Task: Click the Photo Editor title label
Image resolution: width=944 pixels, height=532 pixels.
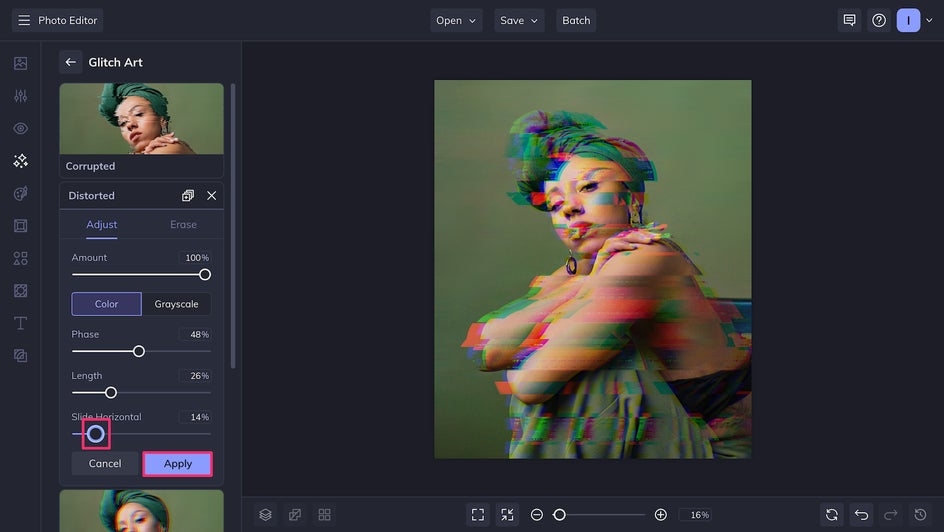Action: [67, 20]
